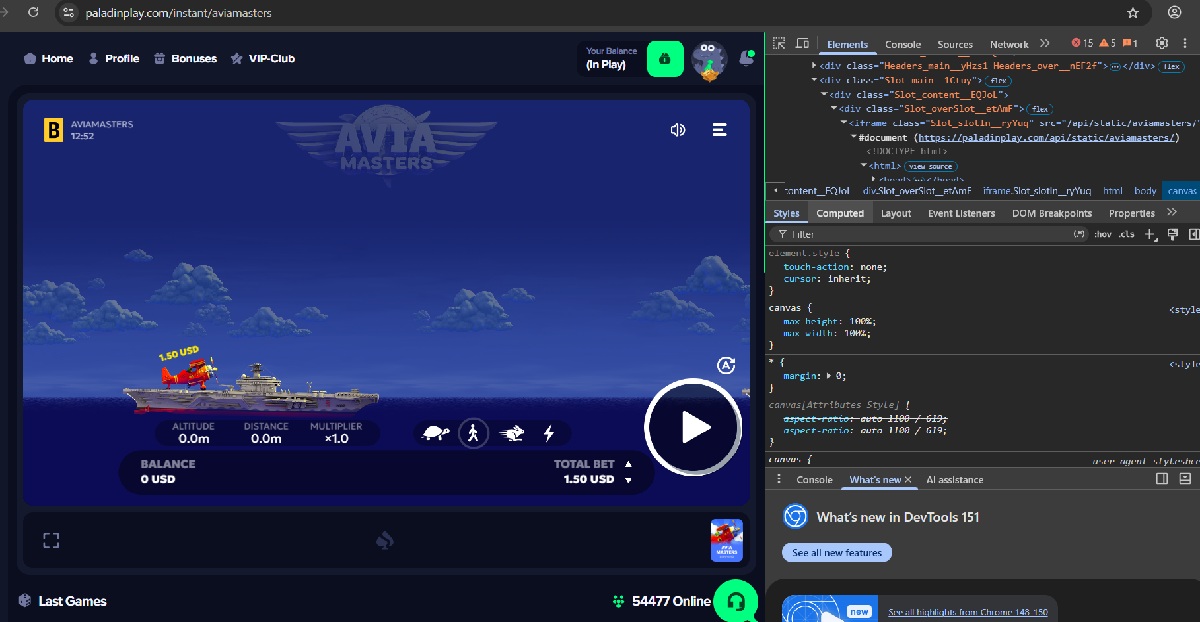
Task: Open the 5 warnings counter
Action: pos(1107,44)
